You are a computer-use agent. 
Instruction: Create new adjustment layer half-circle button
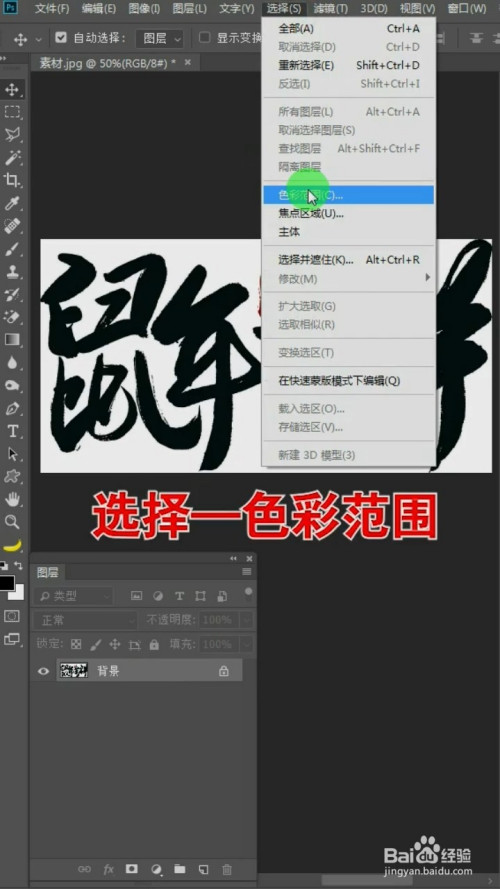pyautogui.click(x=156, y=869)
